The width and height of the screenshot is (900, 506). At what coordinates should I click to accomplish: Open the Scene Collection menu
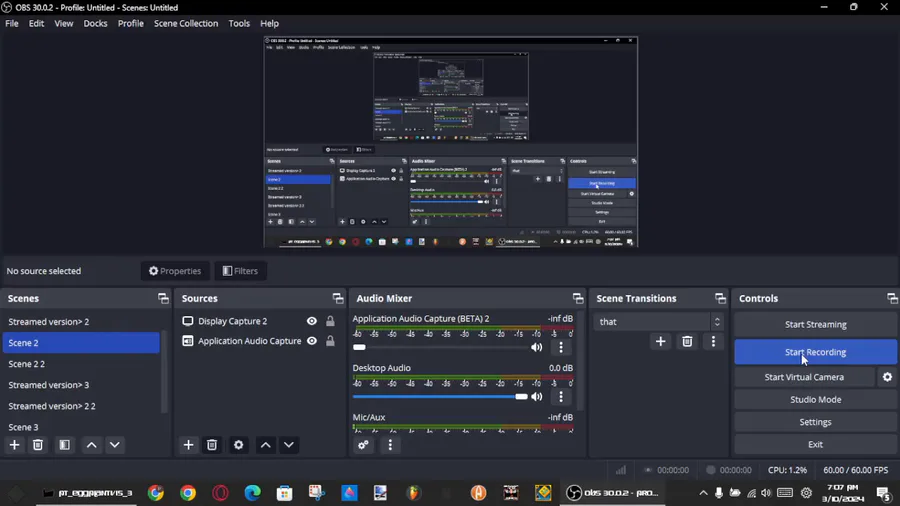186,24
